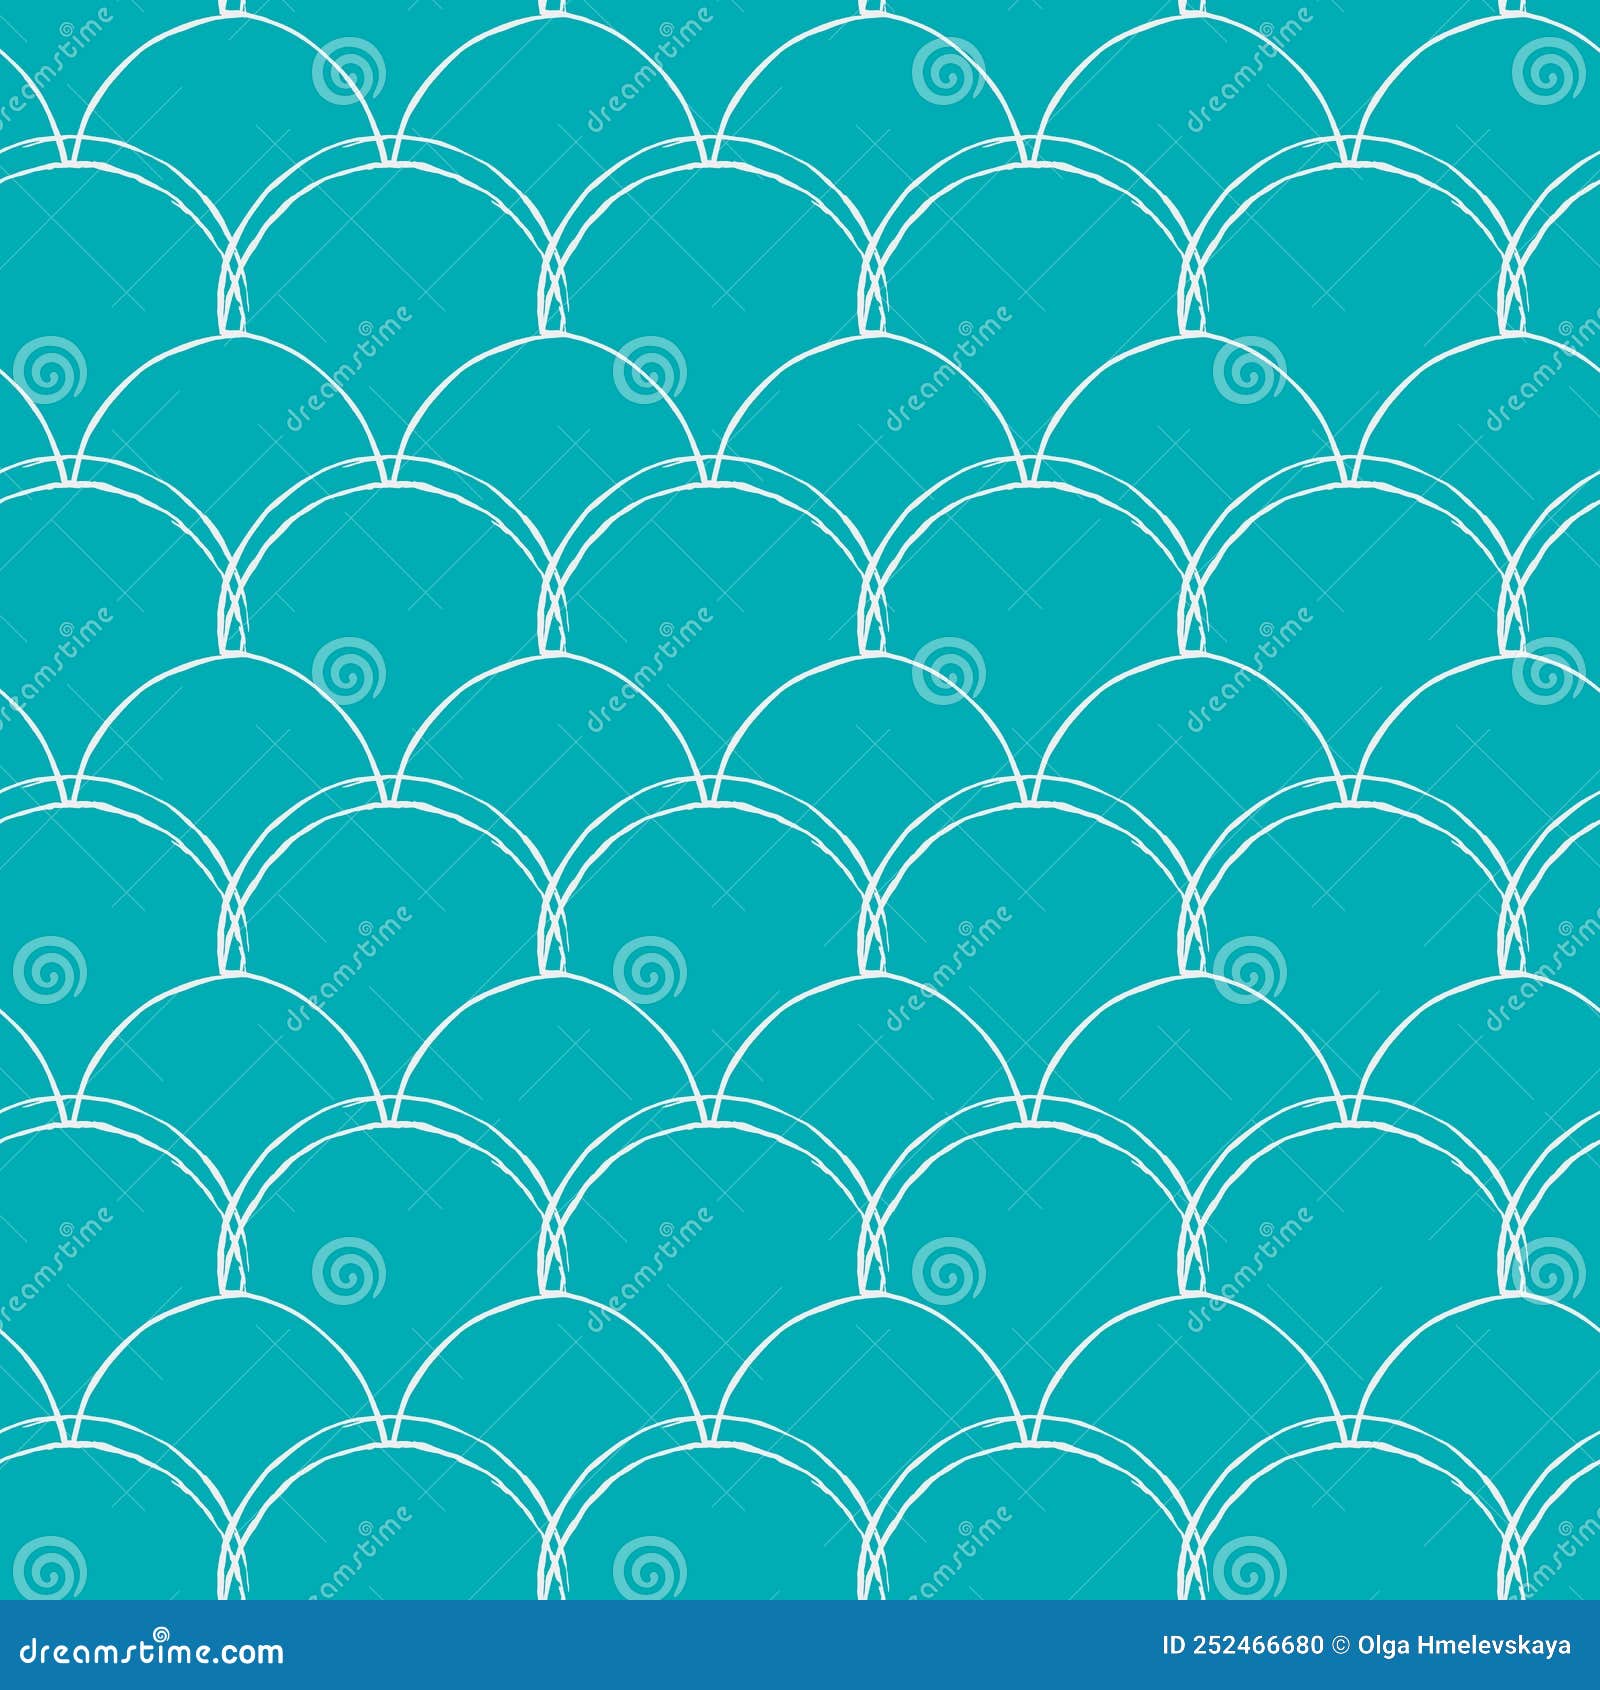The width and height of the screenshot is (1600, 1690).
Task: Click the spiral icon above 'dreamstime.com' wordmark
Action: tap(162, 1634)
